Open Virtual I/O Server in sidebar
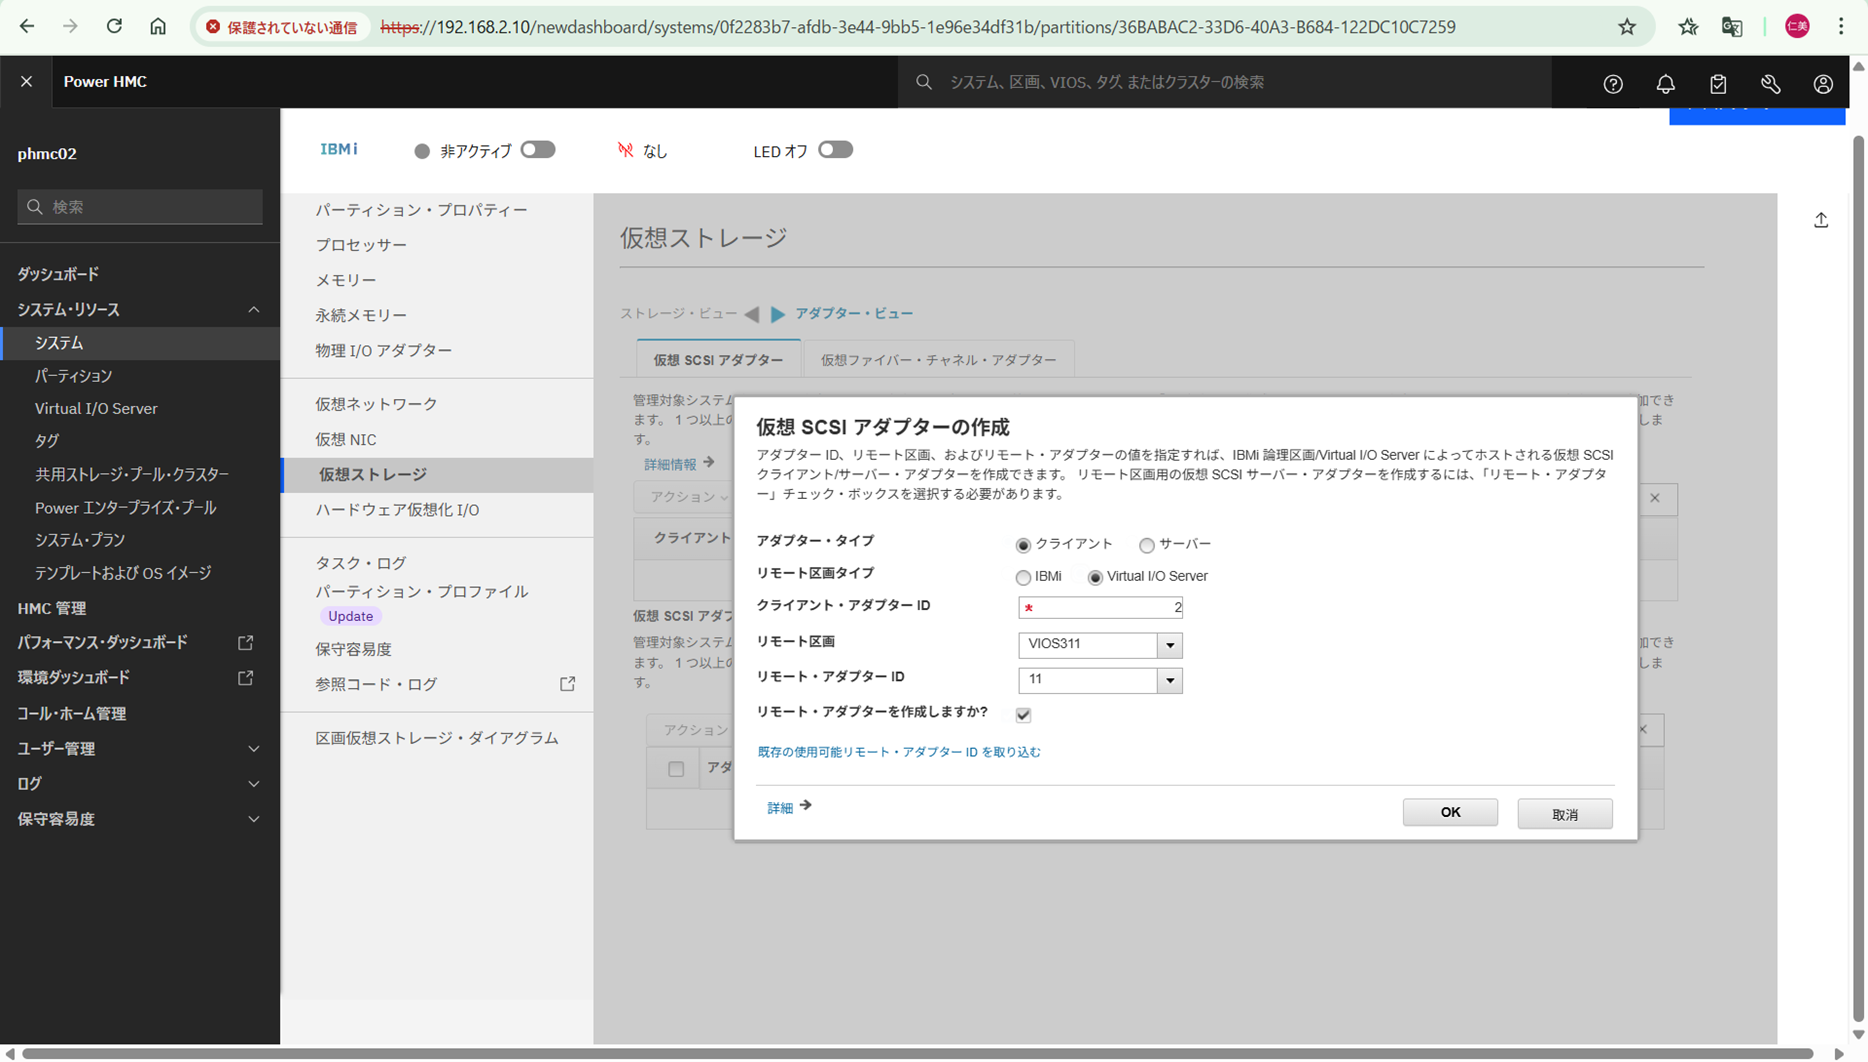Image resolution: width=1868 pixels, height=1062 pixels. coord(96,409)
